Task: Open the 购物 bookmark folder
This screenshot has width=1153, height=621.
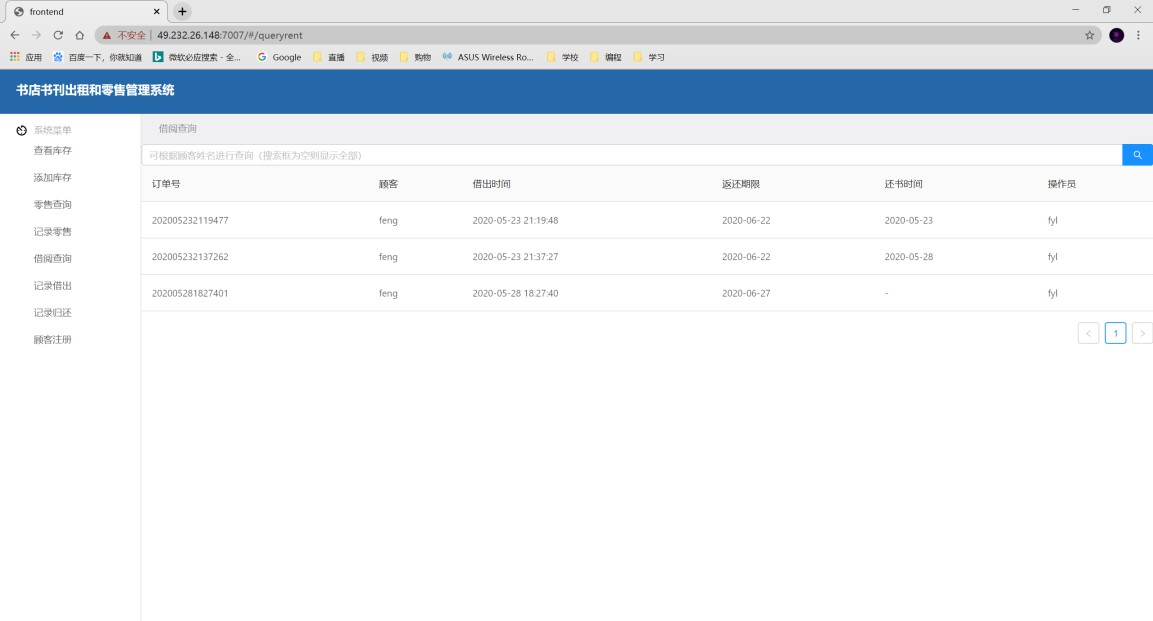Action: [x=415, y=57]
